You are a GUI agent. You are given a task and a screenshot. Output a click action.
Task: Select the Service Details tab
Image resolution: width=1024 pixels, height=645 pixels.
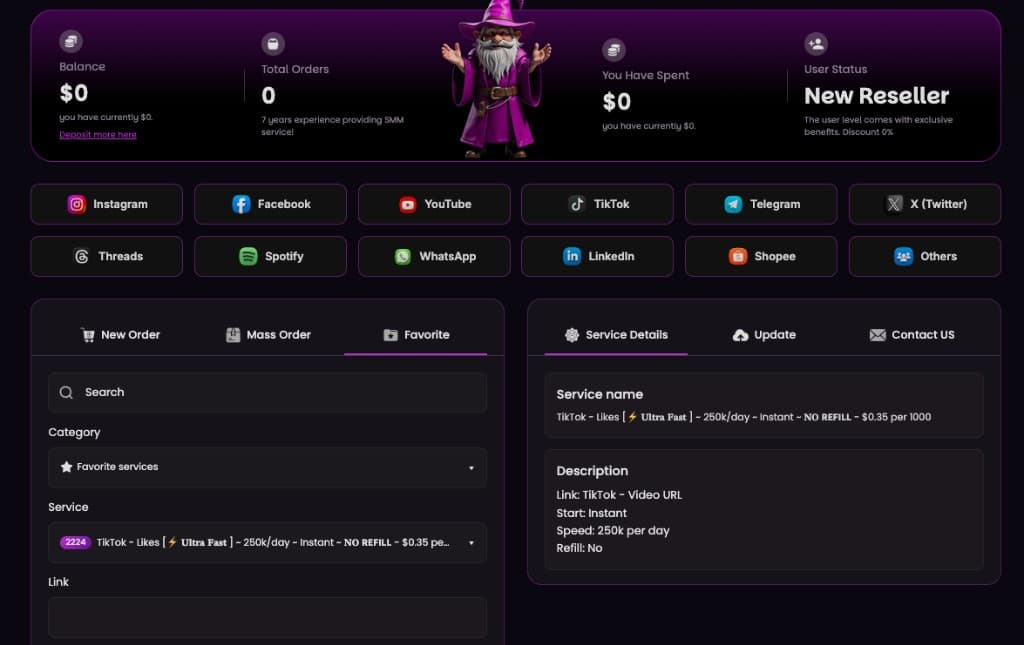(616, 335)
